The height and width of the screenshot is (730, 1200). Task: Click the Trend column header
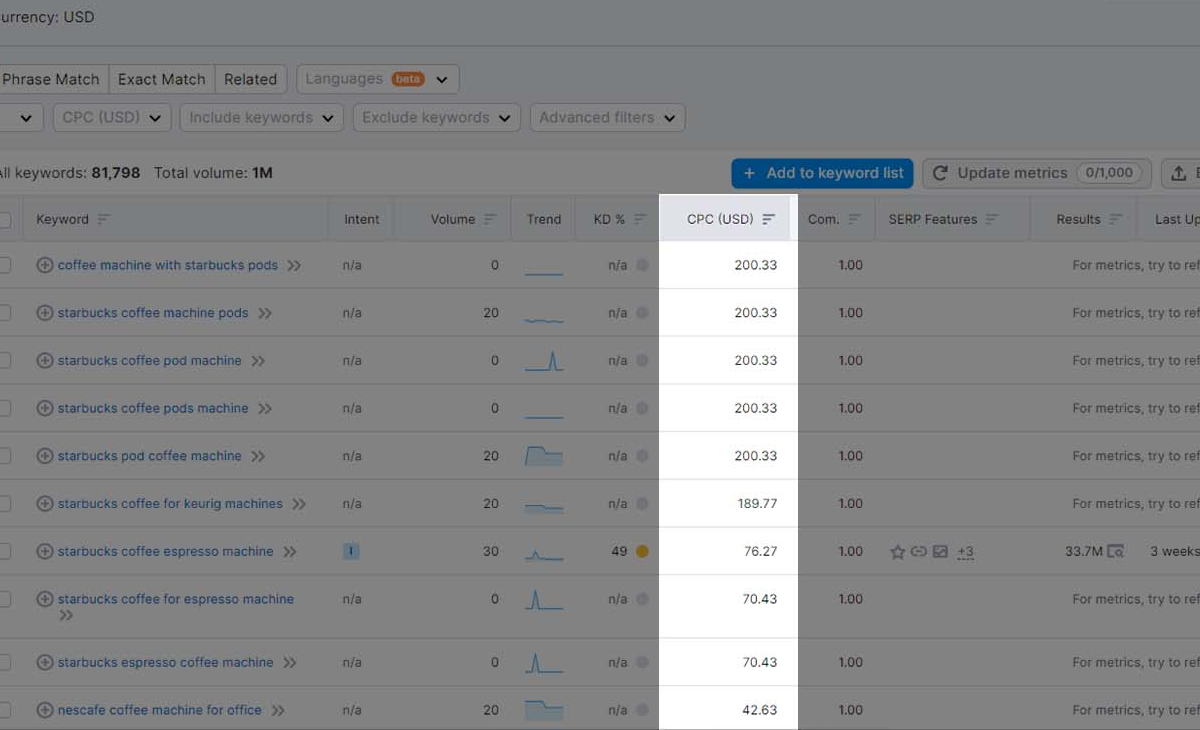[544, 219]
